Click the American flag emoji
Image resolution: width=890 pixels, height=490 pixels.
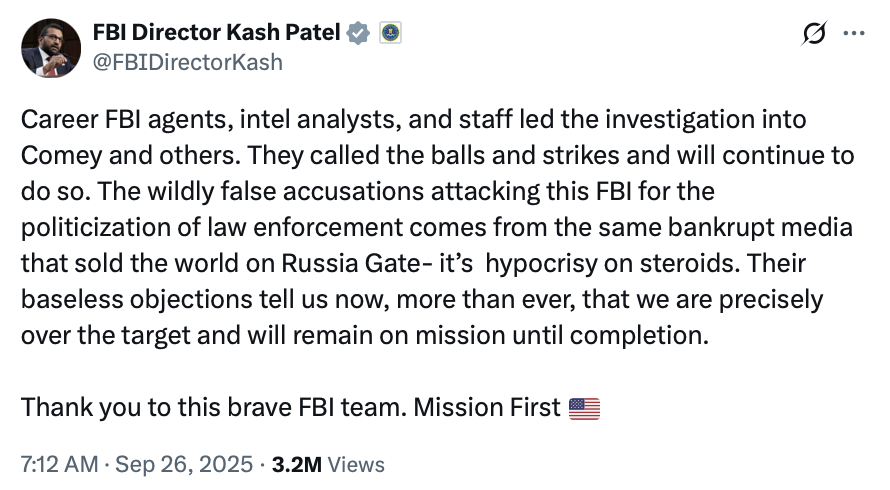tap(583, 408)
